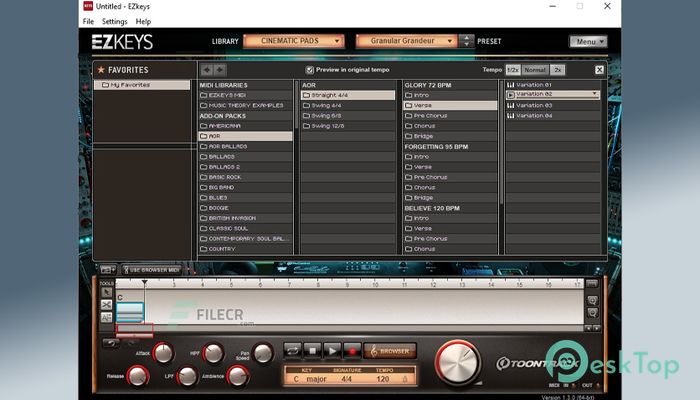Click the Release knob
700x400 pixels.
138,376
